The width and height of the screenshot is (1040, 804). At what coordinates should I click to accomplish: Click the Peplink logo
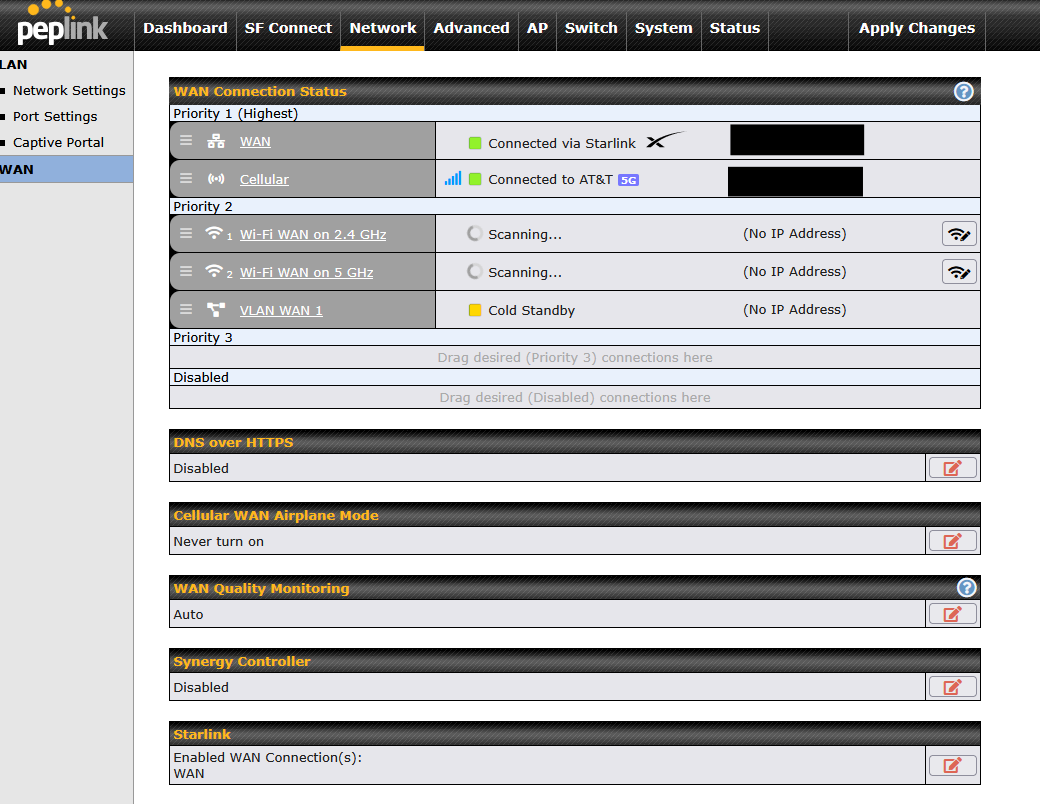[62, 25]
